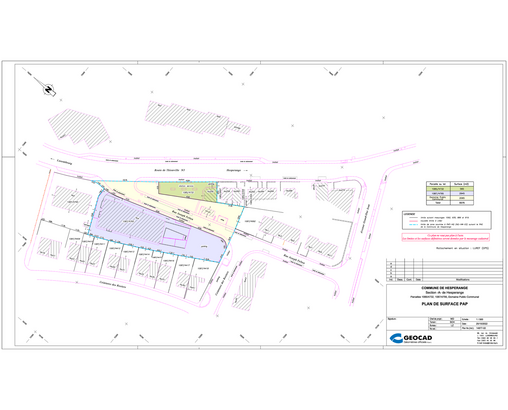Click the yellow row in surface table
508x410 pixels.
450,198
